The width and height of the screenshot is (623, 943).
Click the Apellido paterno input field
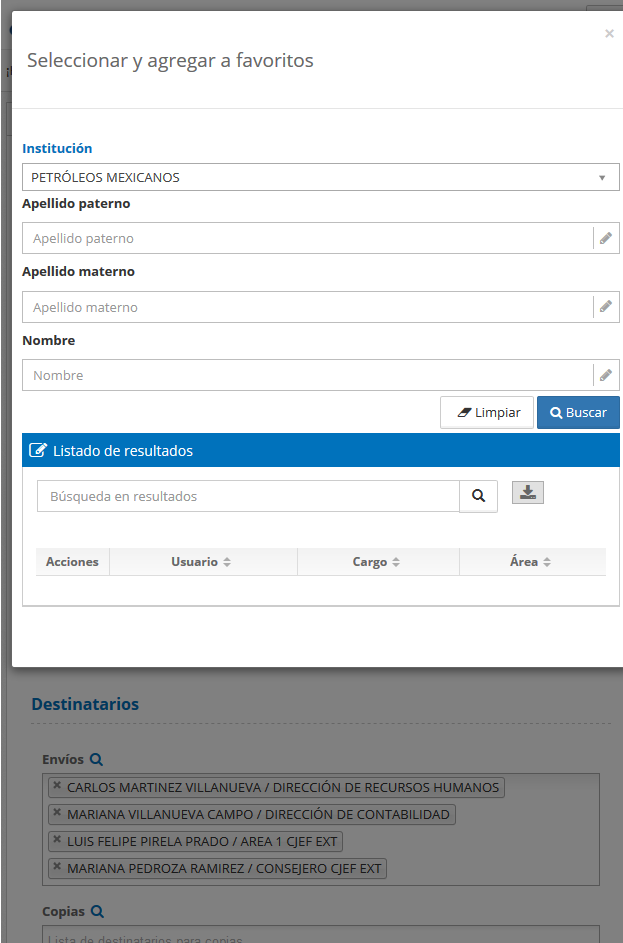point(307,238)
